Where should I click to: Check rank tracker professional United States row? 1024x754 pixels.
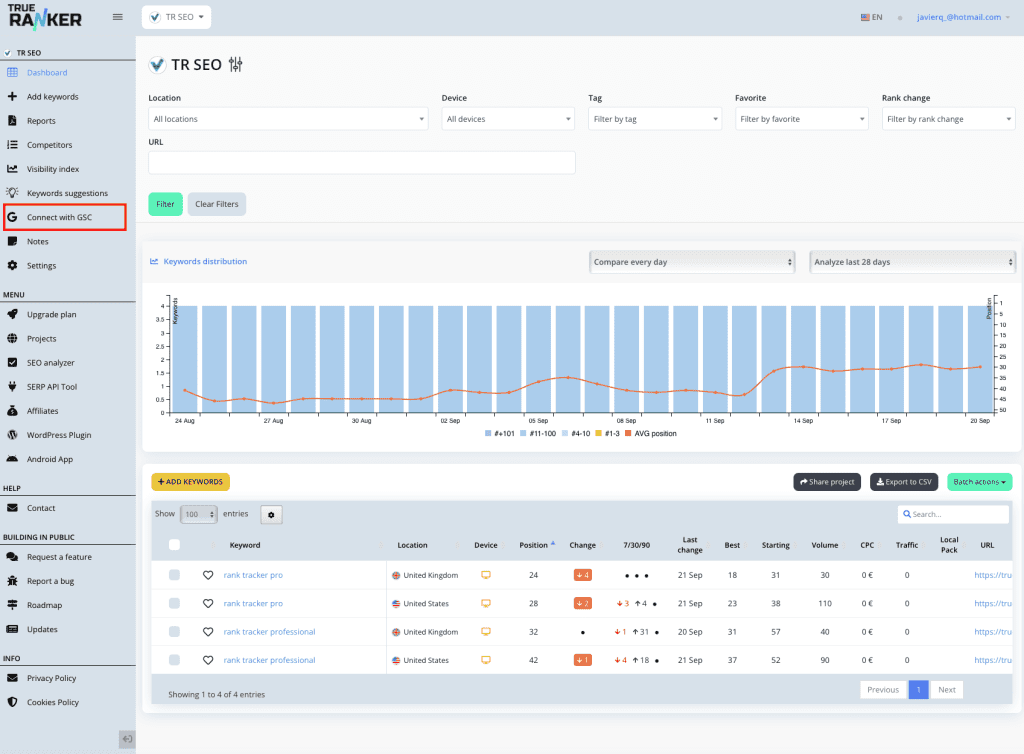(x=174, y=660)
